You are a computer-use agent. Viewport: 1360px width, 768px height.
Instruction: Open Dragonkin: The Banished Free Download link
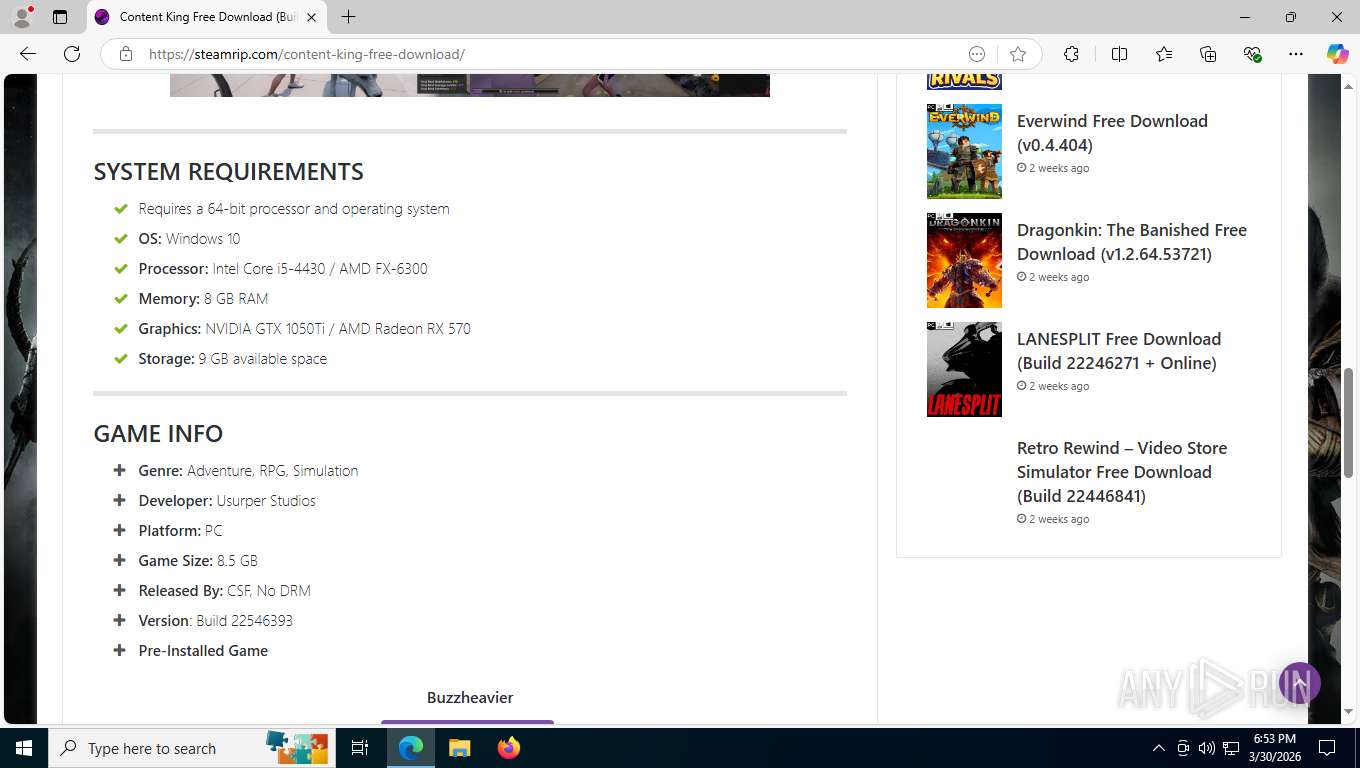pos(1132,242)
